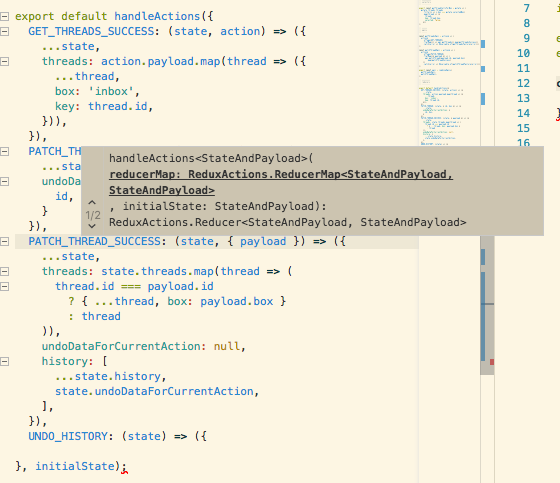Click the ...state.history spread line
Image resolution: width=560 pixels, height=483 pixels.
[110, 377]
